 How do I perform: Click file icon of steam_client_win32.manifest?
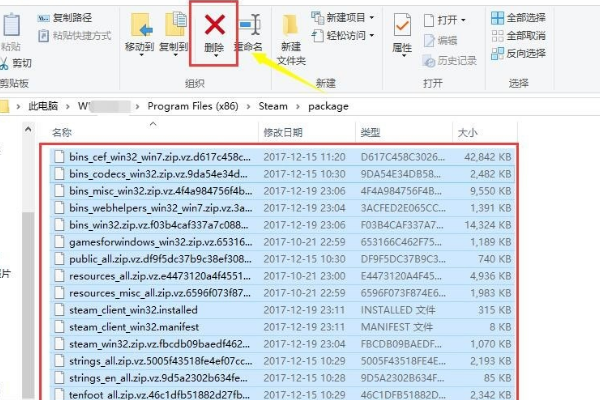(59, 327)
